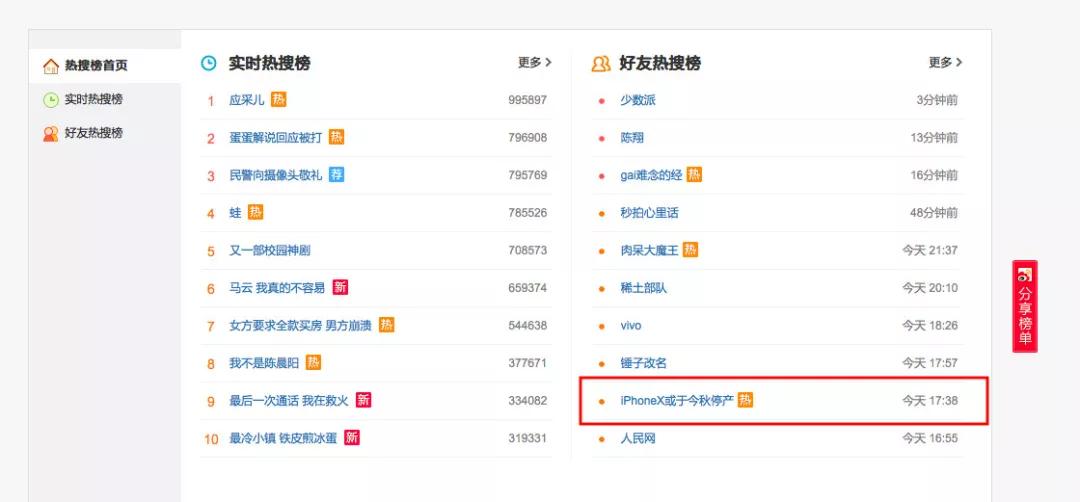Open the 蛋蛋解说回应被打 topic
1080x502 pixels.
point(276,138)
